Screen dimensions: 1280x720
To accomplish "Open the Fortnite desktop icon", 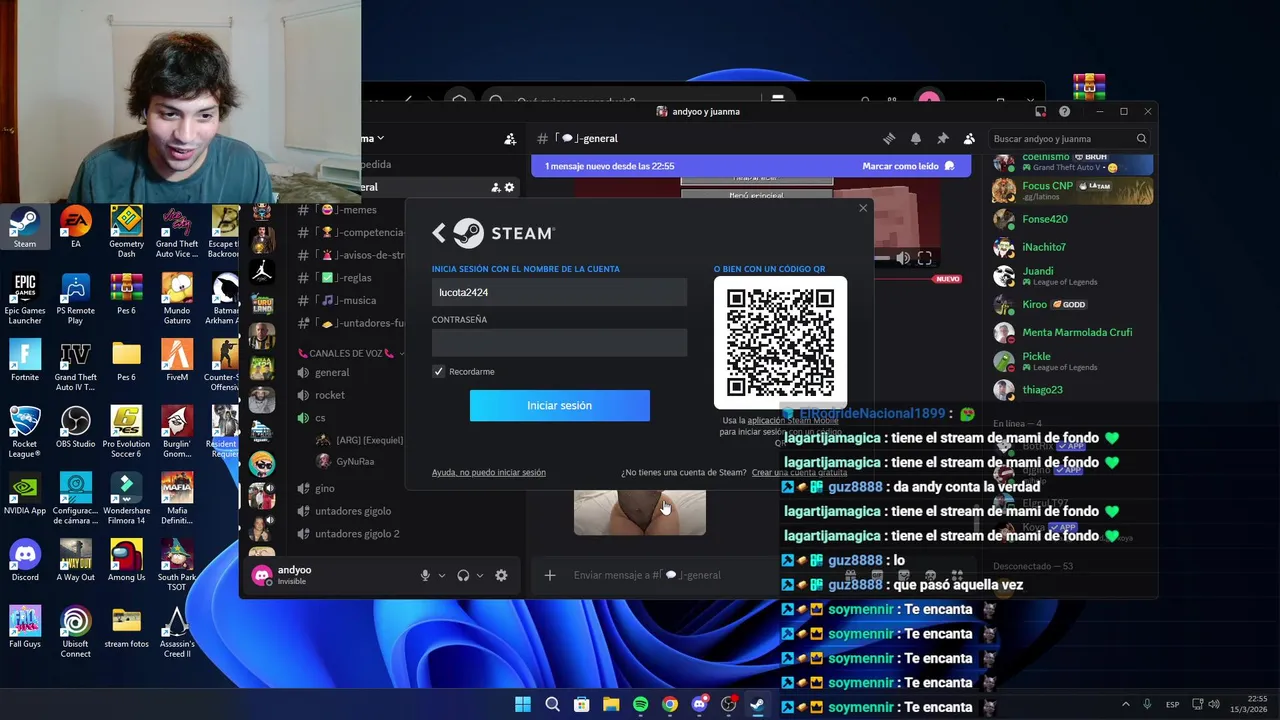I will [x=25, y=361].
